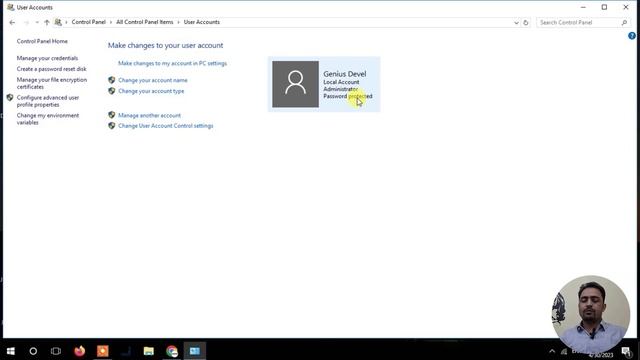Open Change my environment variables
The width and height of the screenshot is (640, 360).
[48, 119]
